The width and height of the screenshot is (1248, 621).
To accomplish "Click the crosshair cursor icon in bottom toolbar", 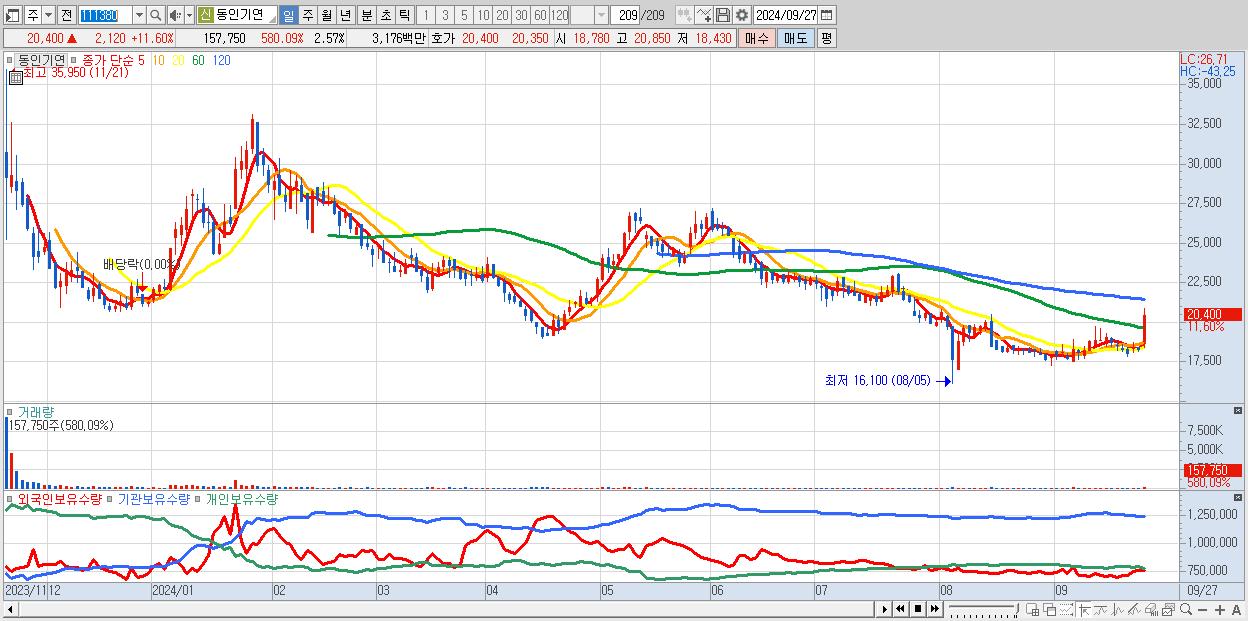I will [x=1084, y=609].
